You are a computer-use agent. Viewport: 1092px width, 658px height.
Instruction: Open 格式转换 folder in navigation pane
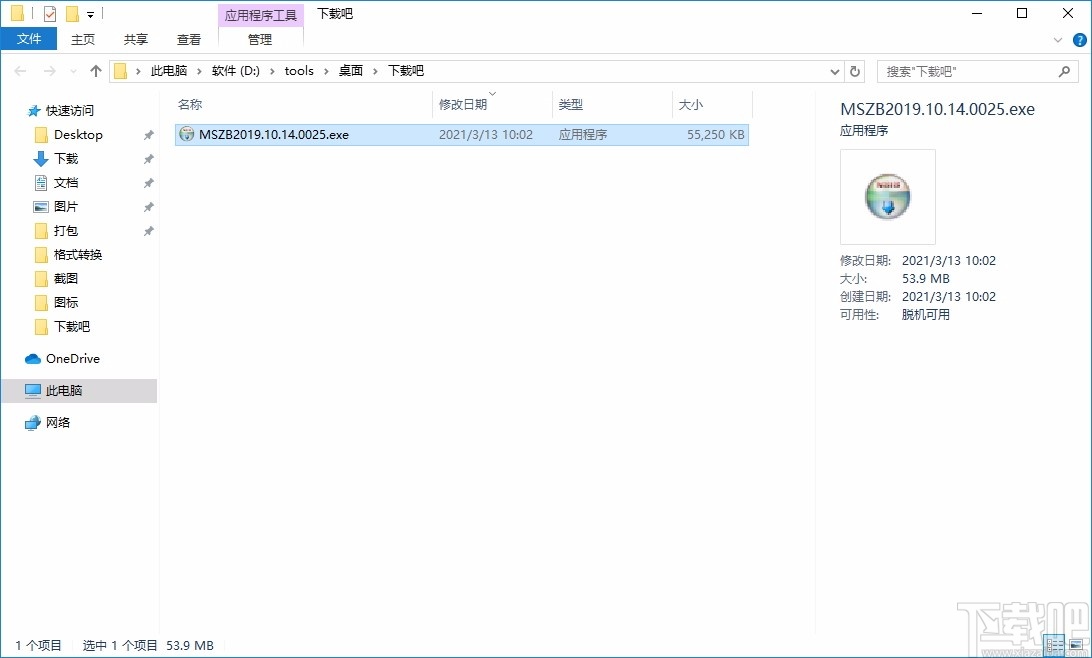(77, 255)
